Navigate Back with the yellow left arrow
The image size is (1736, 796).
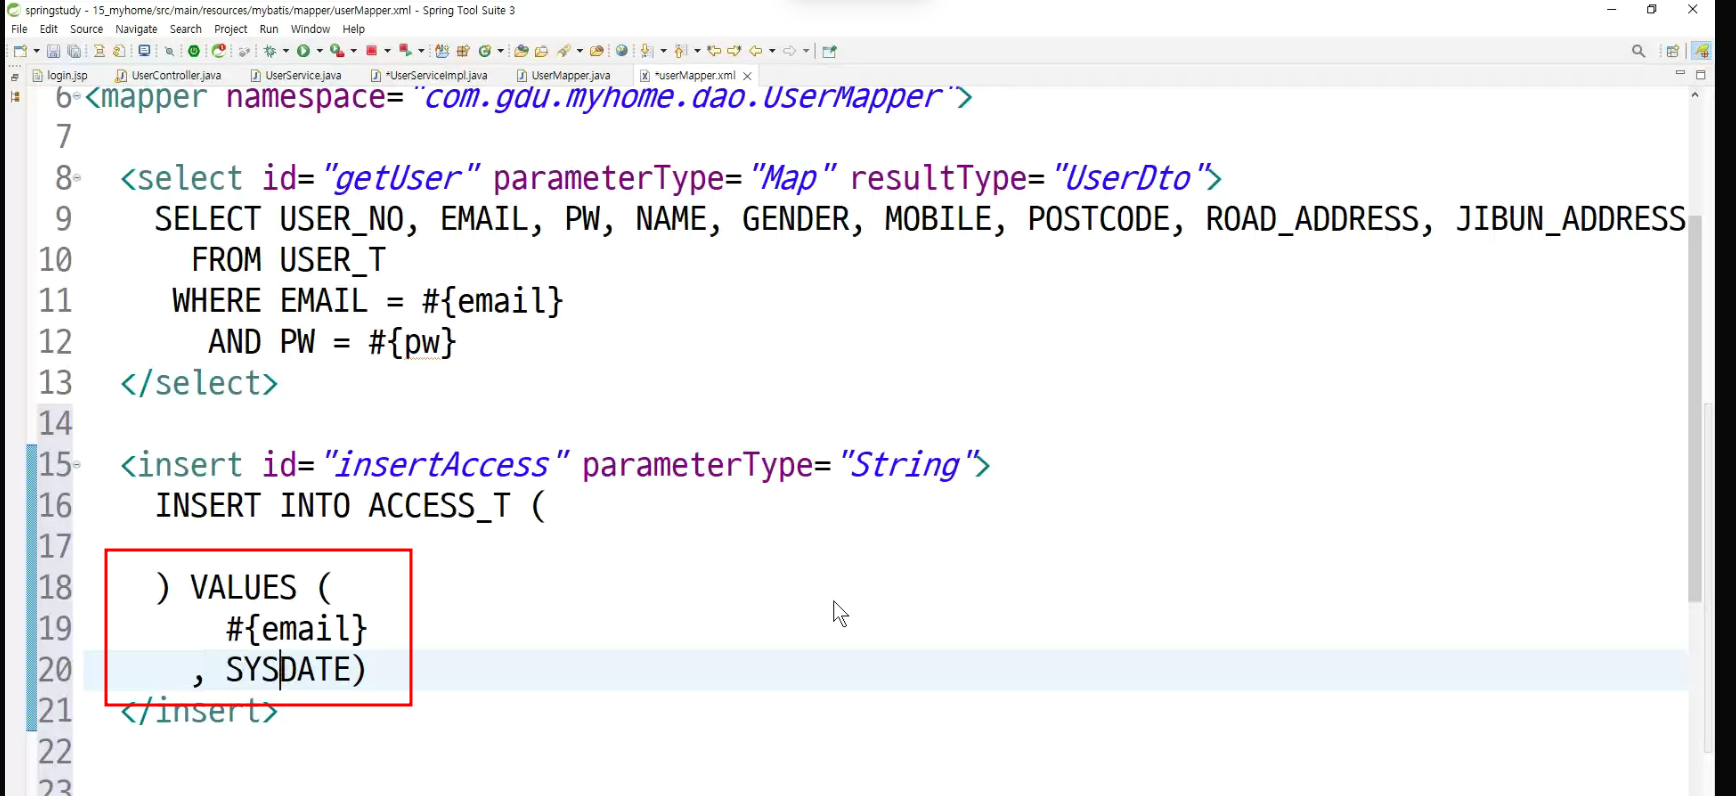click(x=756, y=51)
